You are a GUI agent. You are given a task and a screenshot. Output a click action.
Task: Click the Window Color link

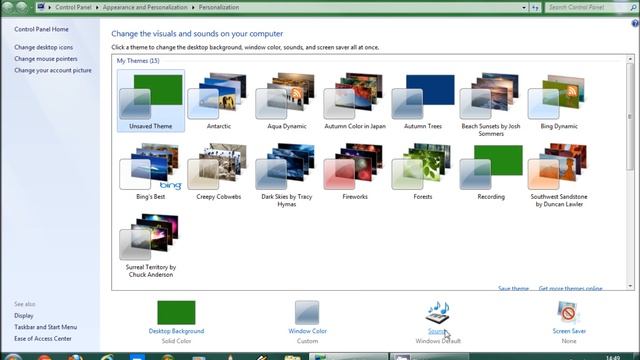tap(307, 331)
